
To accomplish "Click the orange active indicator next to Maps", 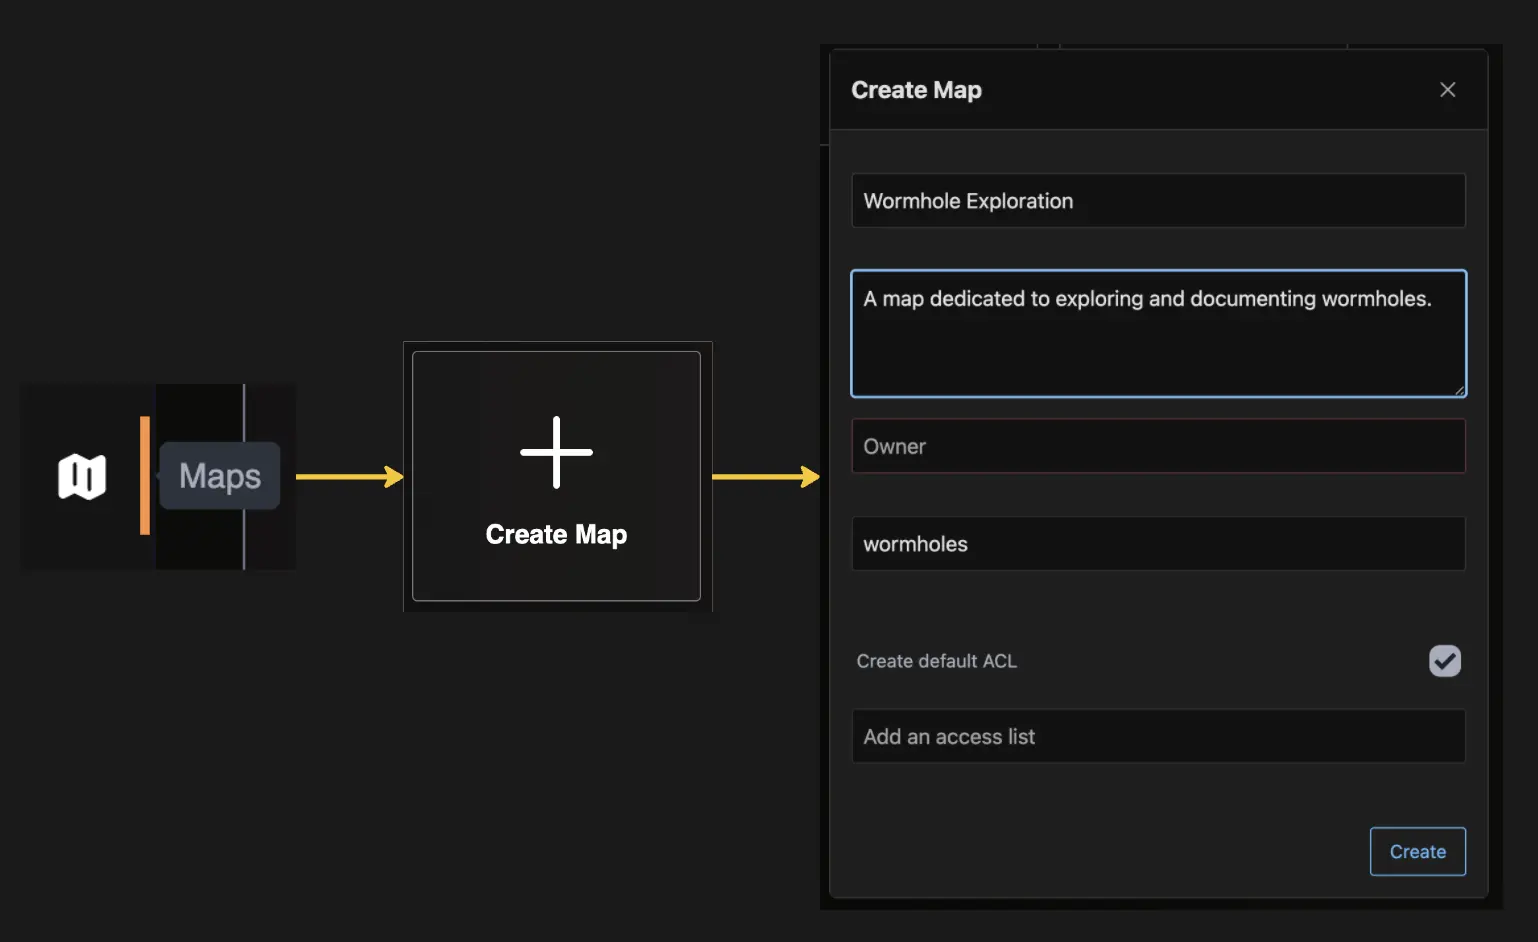I will (x=146, y=477).
